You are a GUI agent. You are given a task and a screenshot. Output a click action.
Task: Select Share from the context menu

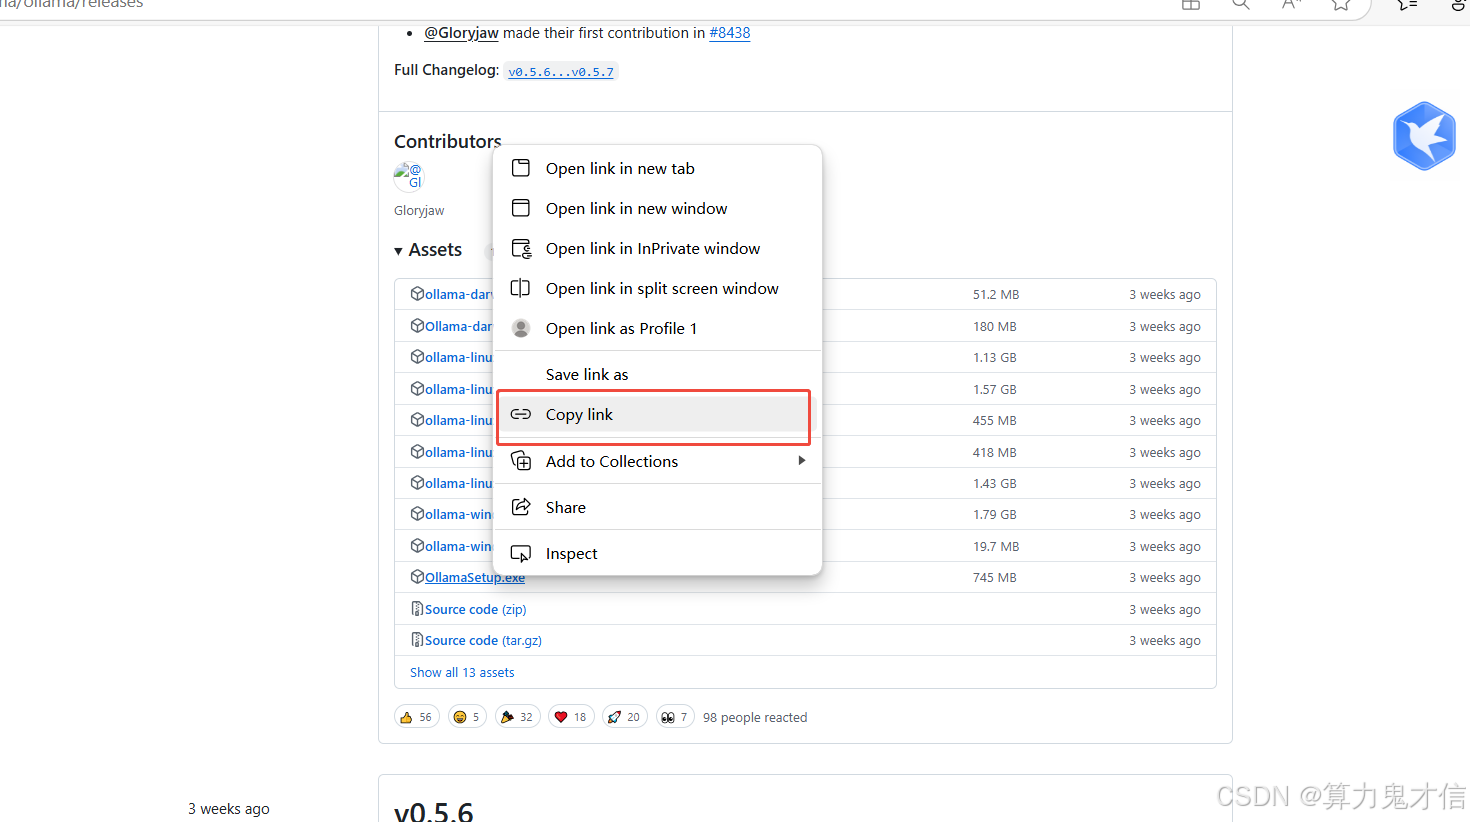[x=658, y=507]
